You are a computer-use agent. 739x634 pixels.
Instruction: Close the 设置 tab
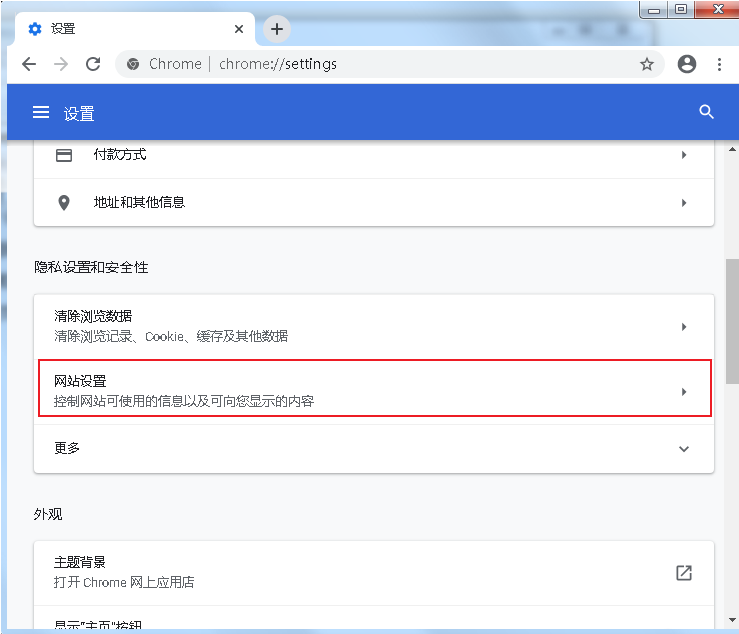coord(239,29)
